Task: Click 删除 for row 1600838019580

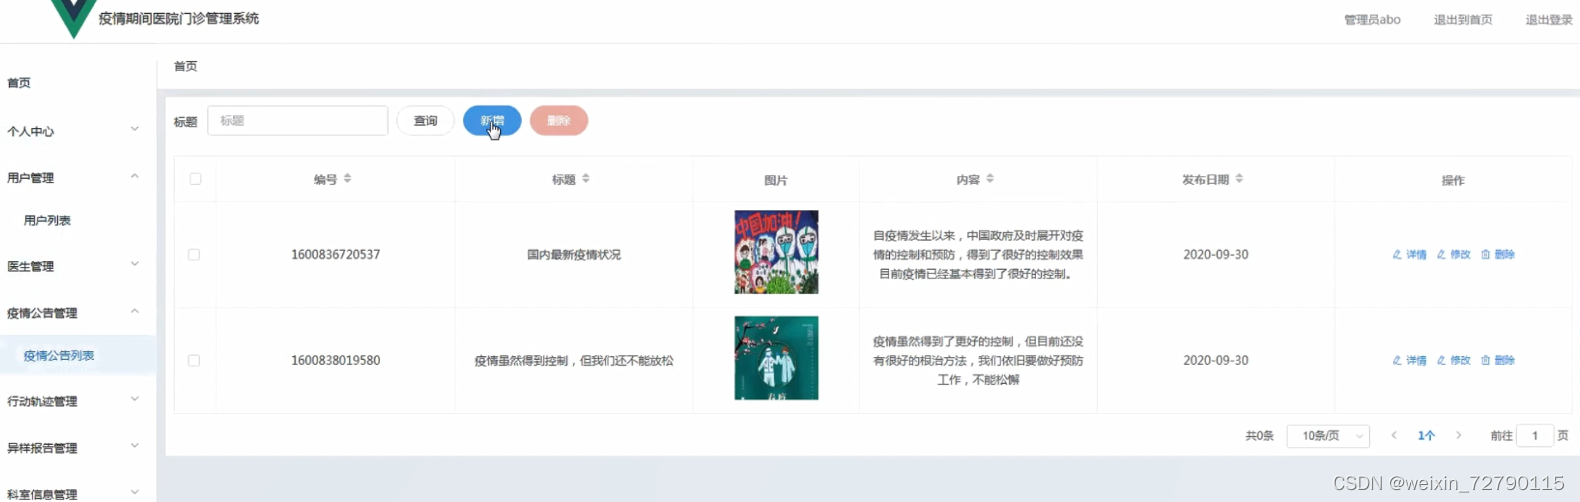Action: coord(1498,361)
